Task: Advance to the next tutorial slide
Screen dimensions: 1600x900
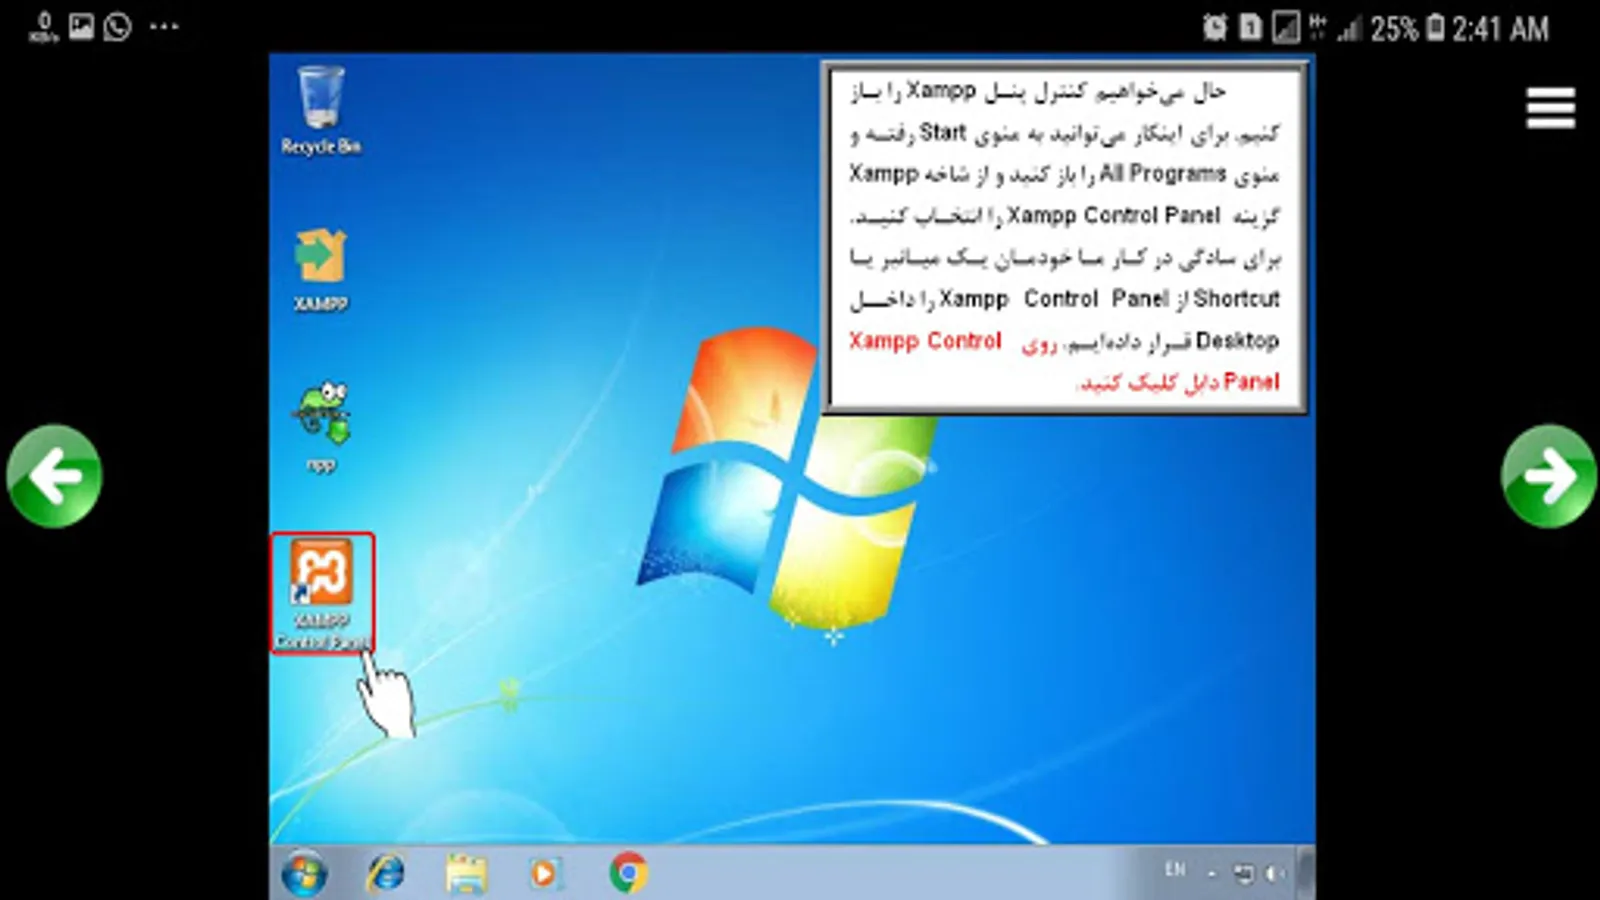Action: point(1548,476)
